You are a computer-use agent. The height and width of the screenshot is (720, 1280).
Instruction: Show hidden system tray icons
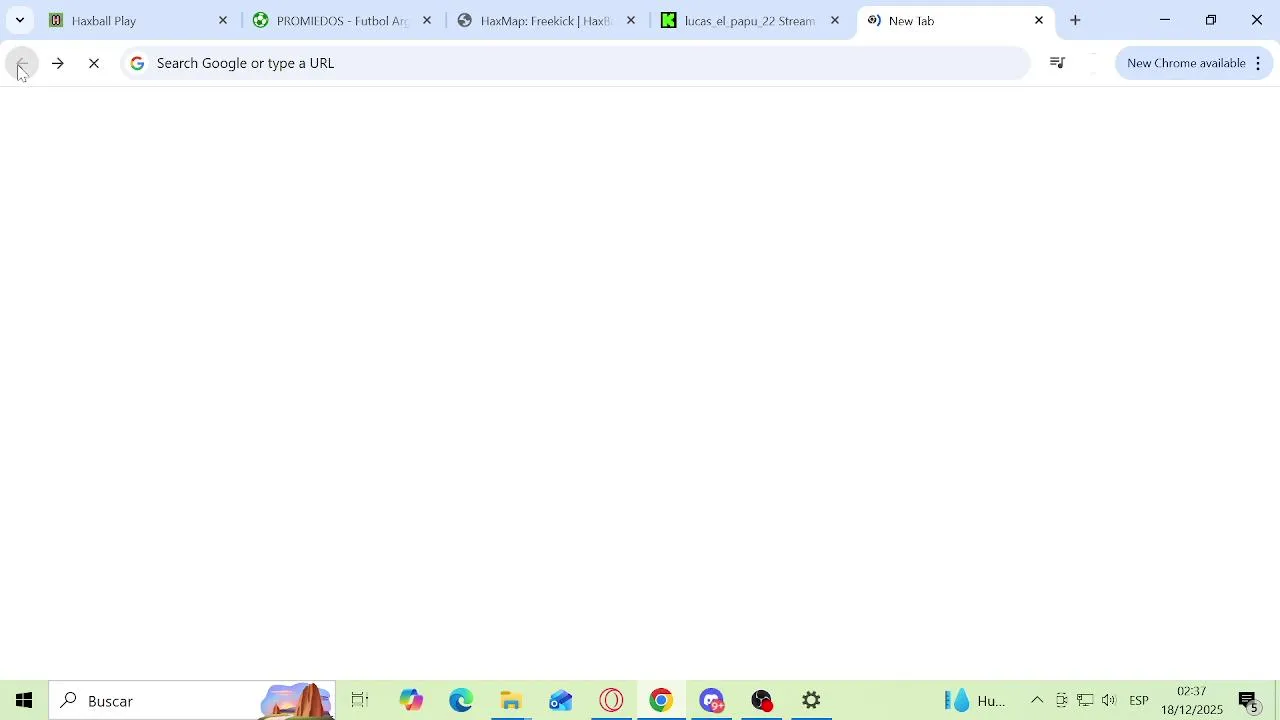pyautogui.click(x=1037, y=701)
